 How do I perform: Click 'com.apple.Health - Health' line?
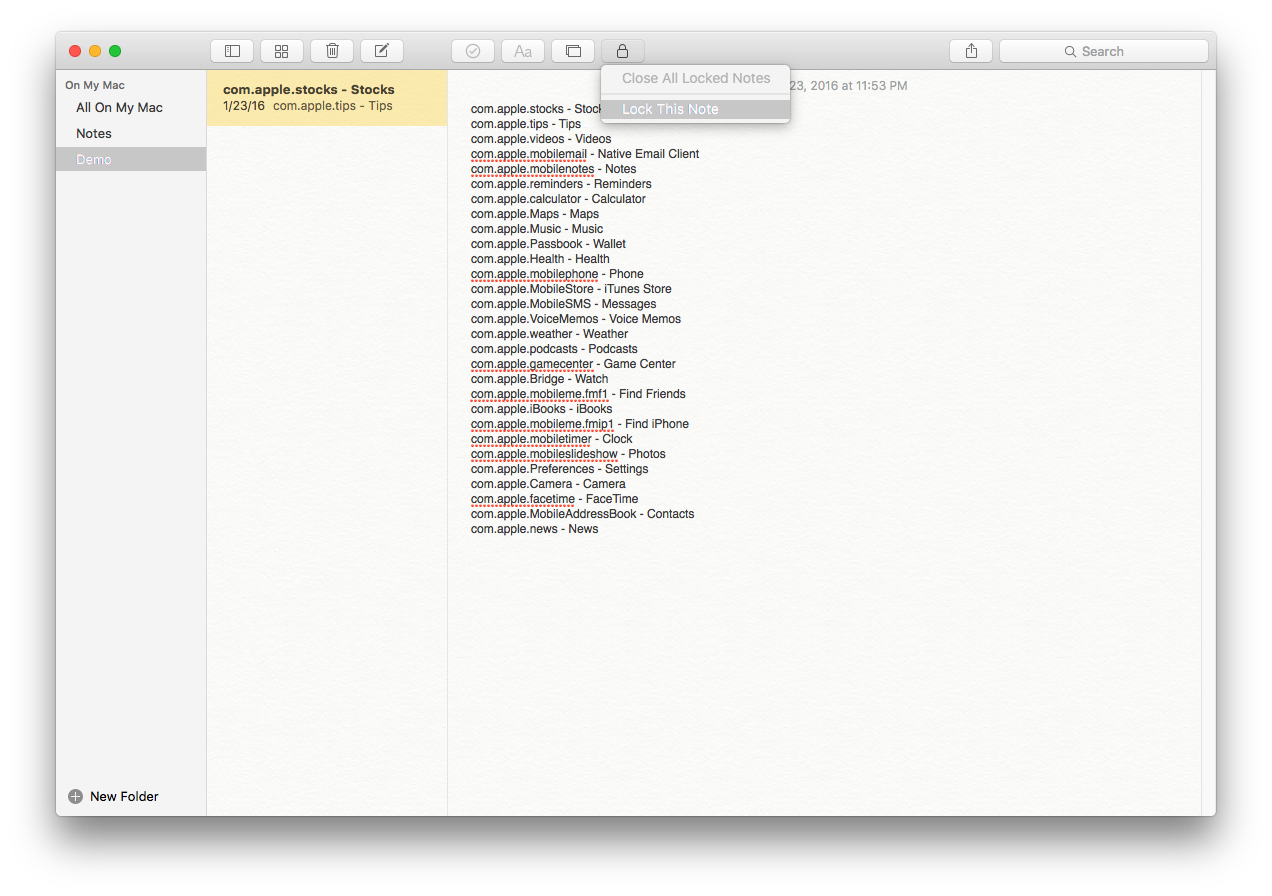pos(540,259)
